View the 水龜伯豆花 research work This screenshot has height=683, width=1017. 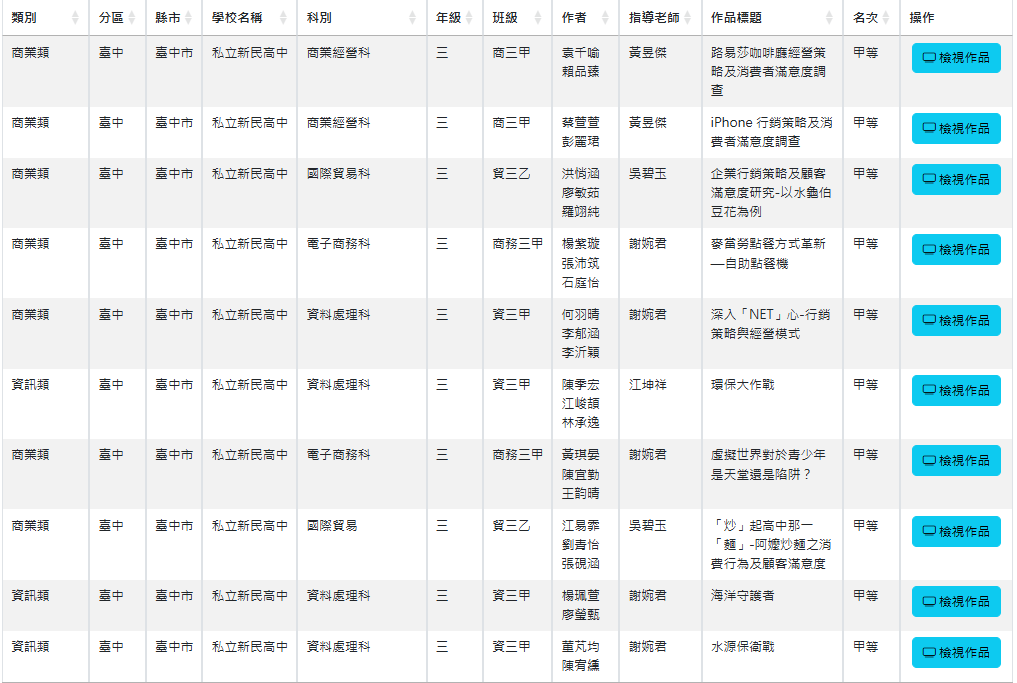pos(956,179)
